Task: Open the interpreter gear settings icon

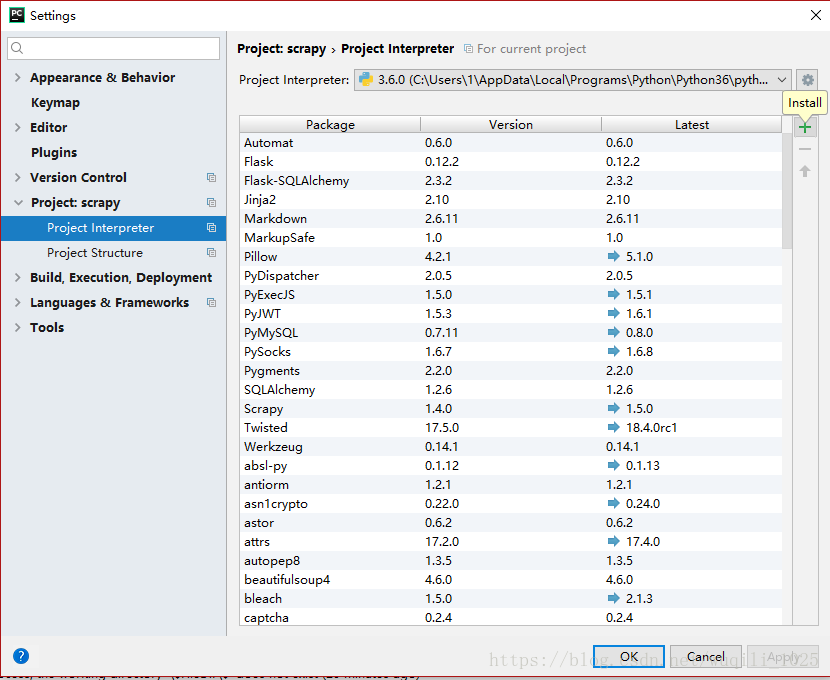Action: tap(807, 80)
